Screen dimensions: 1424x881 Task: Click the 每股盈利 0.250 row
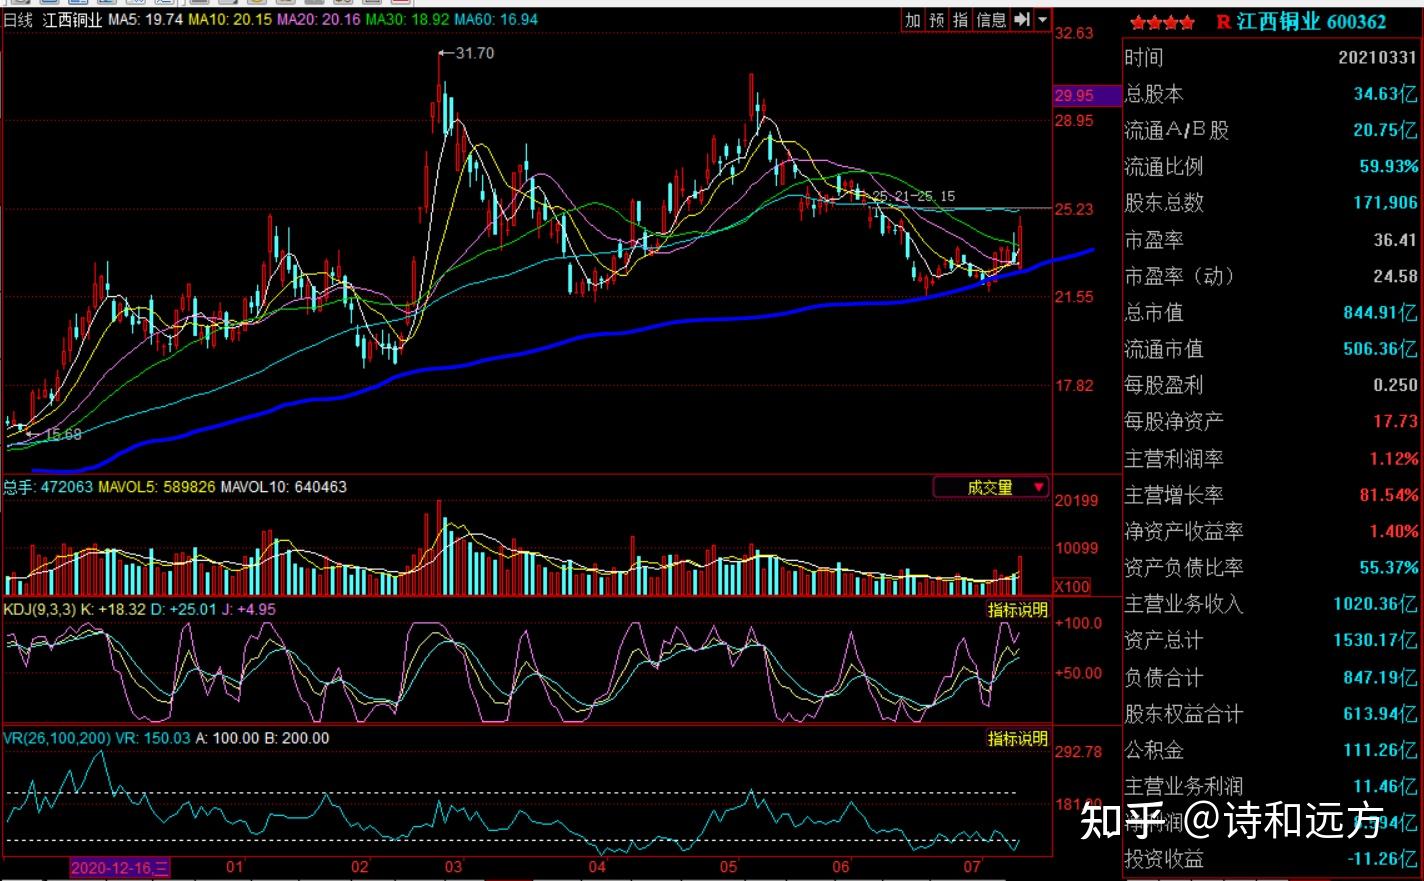[1271, 385]
